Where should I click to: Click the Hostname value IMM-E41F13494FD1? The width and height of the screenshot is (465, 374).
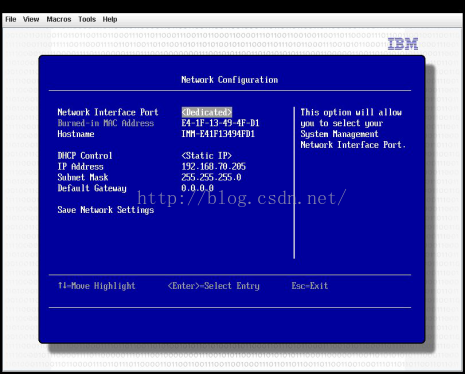point(218,134)
